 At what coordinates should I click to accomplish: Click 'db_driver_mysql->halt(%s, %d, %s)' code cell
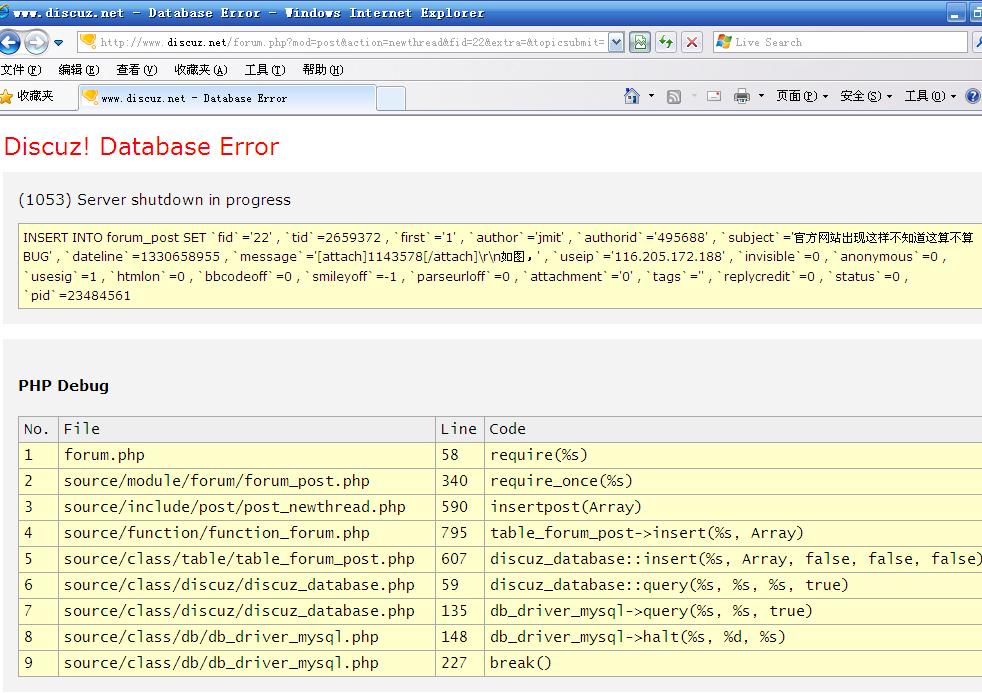[733, 637]
